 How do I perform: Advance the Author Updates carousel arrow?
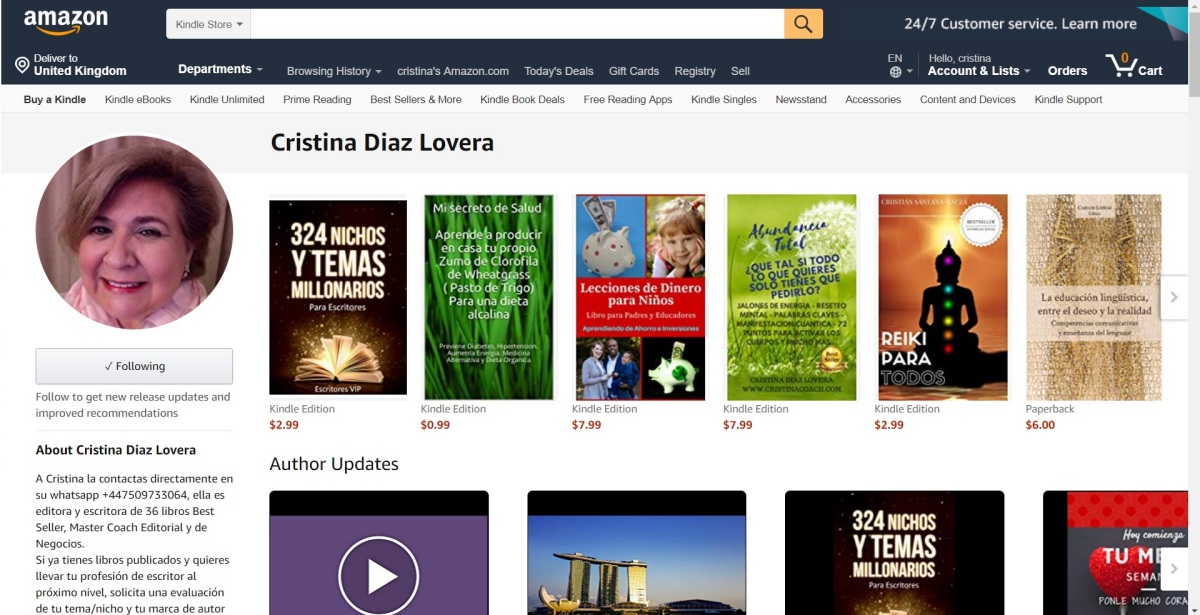point(1175,568)
